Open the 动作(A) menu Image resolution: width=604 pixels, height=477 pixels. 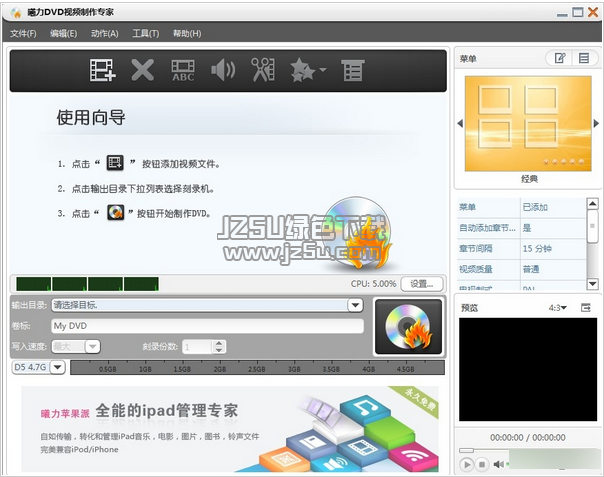tap(104, 34)
